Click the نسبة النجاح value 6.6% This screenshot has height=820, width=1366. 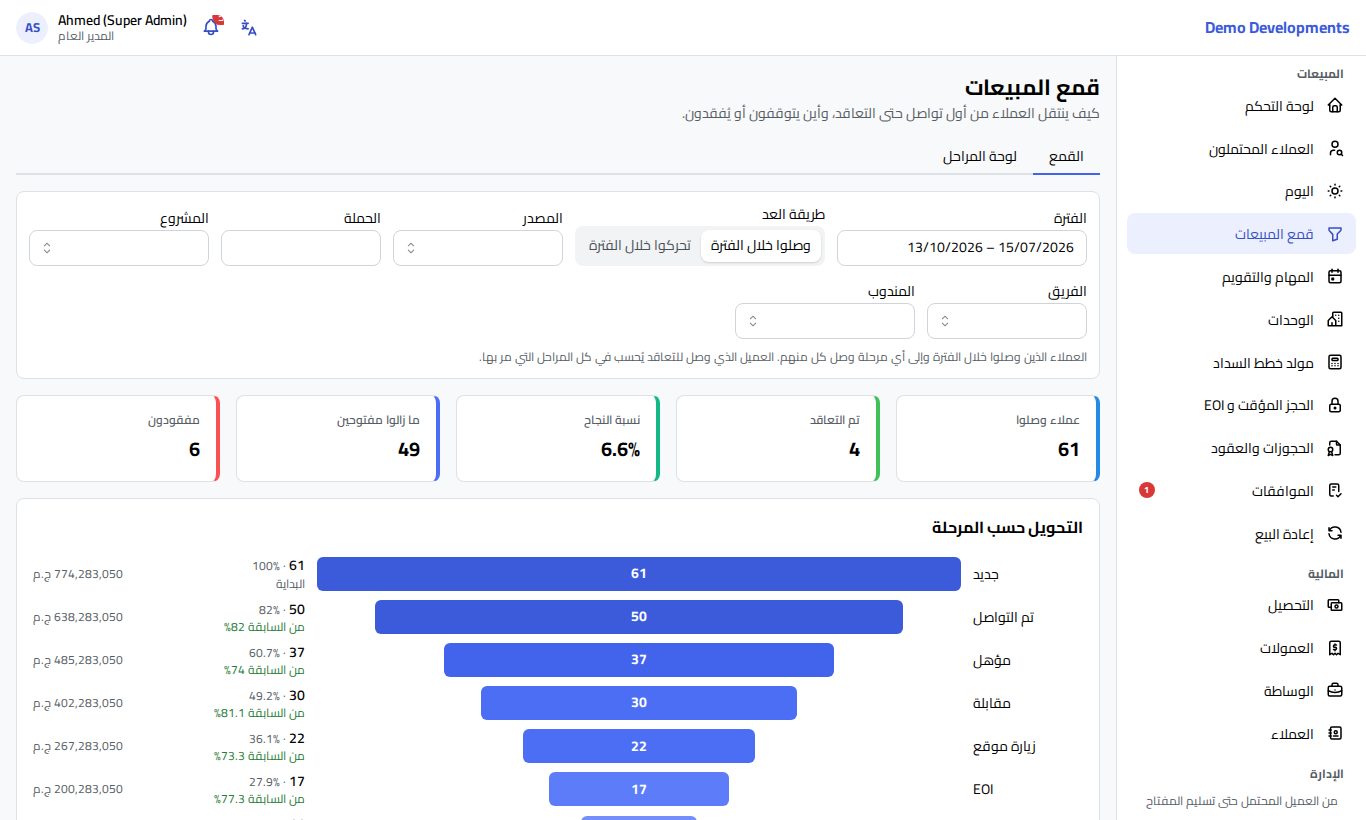coord(620,450)
